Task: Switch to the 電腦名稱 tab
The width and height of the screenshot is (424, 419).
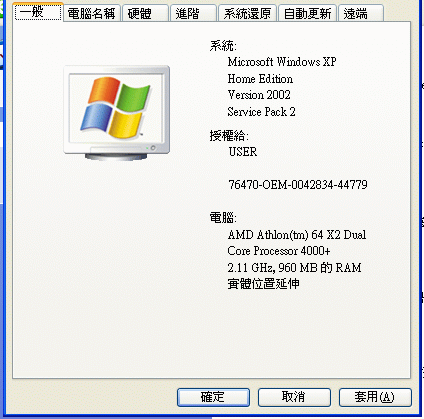Action: [x=91, y=14]
